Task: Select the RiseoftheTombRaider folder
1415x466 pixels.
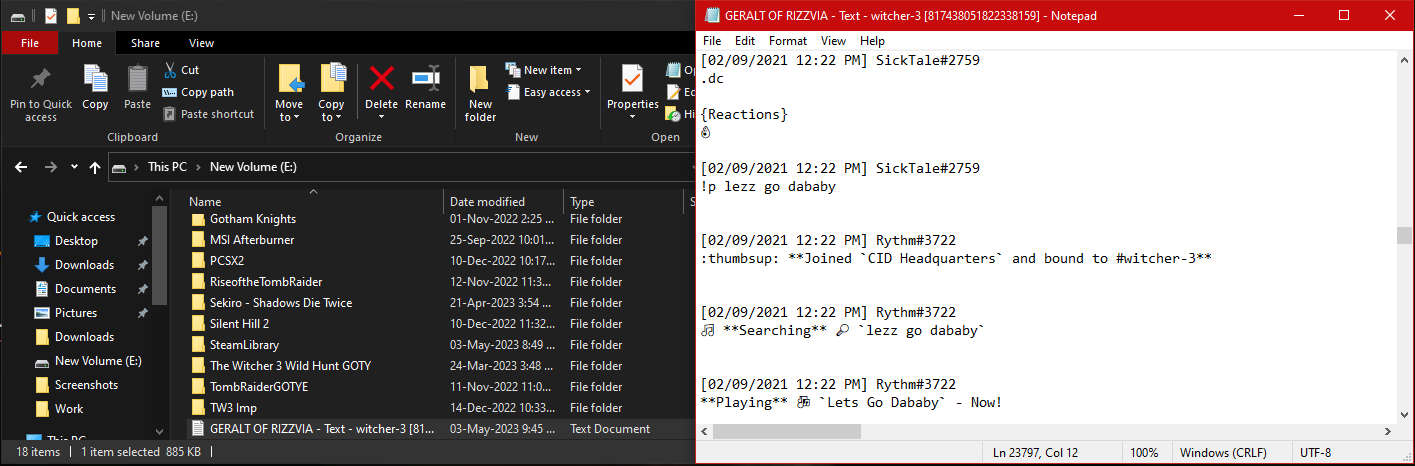Action: 266,282
